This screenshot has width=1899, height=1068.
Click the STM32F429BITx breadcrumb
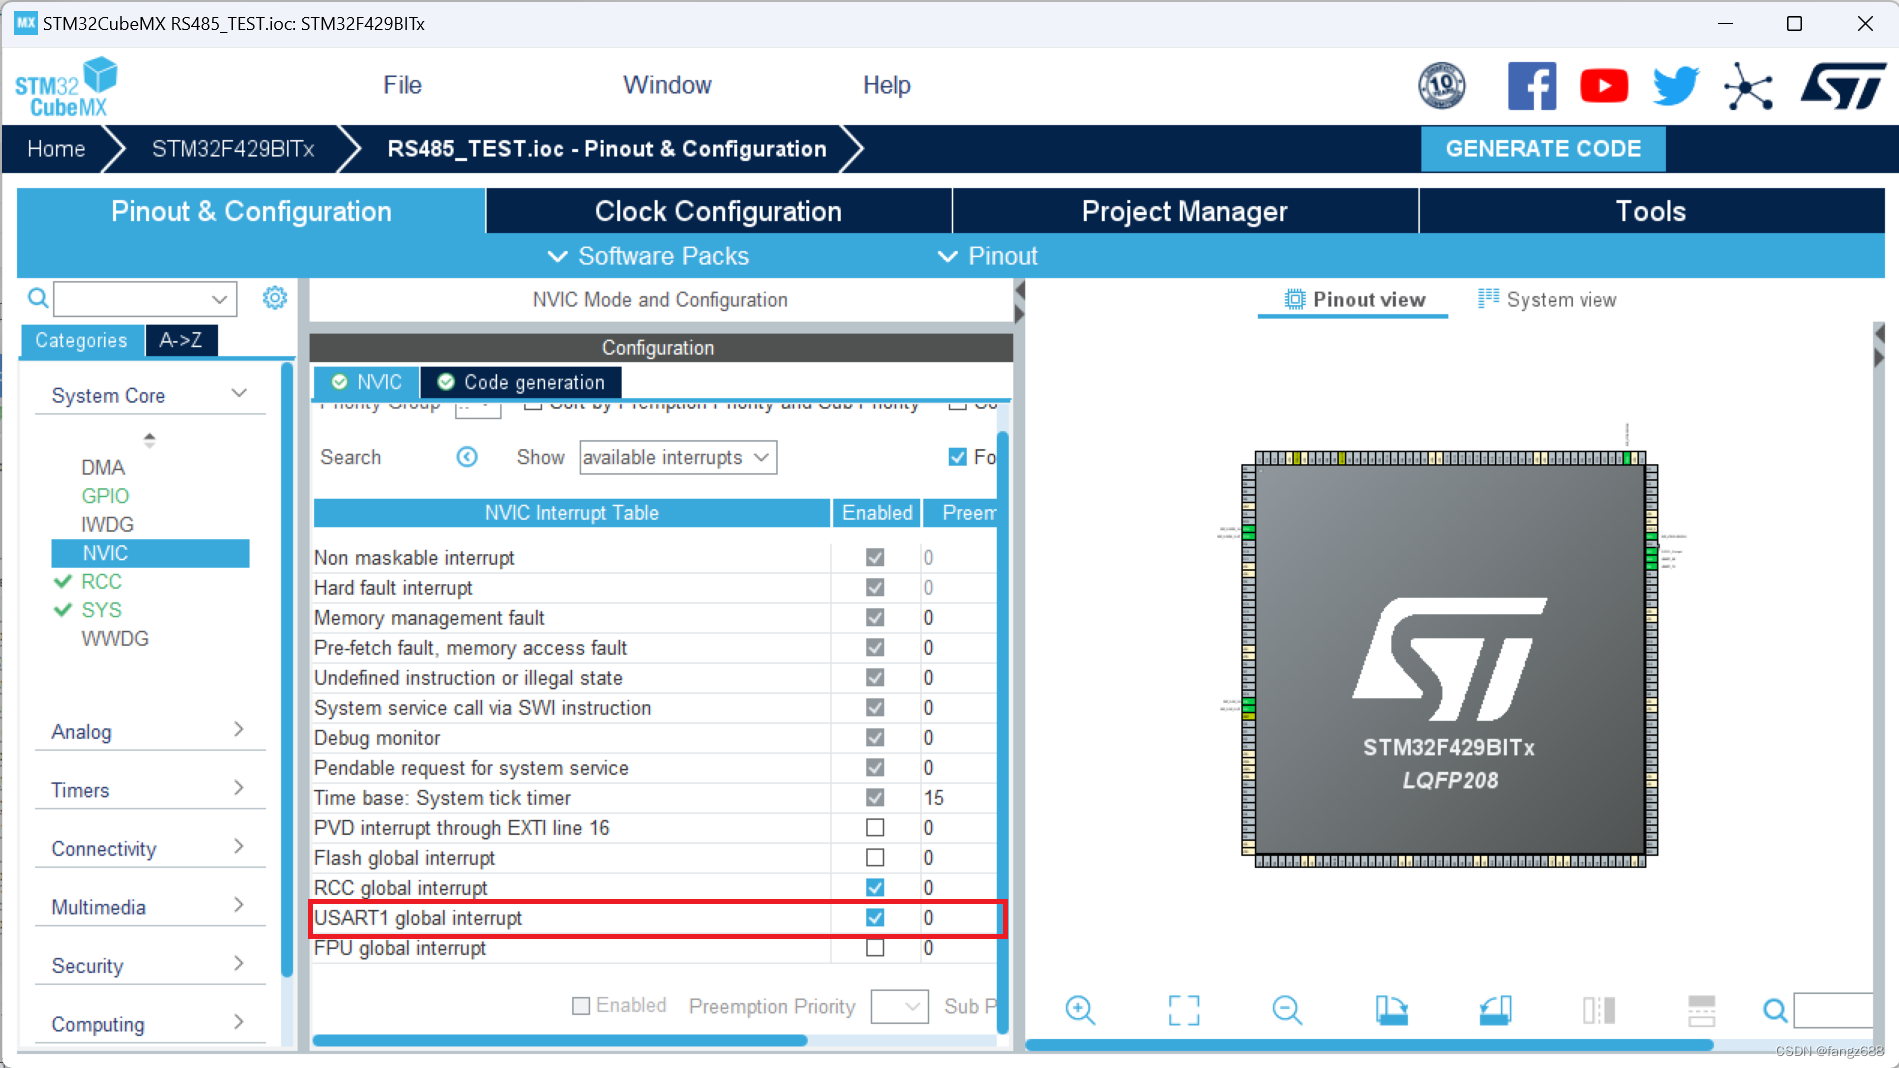(x=233, y=149)
